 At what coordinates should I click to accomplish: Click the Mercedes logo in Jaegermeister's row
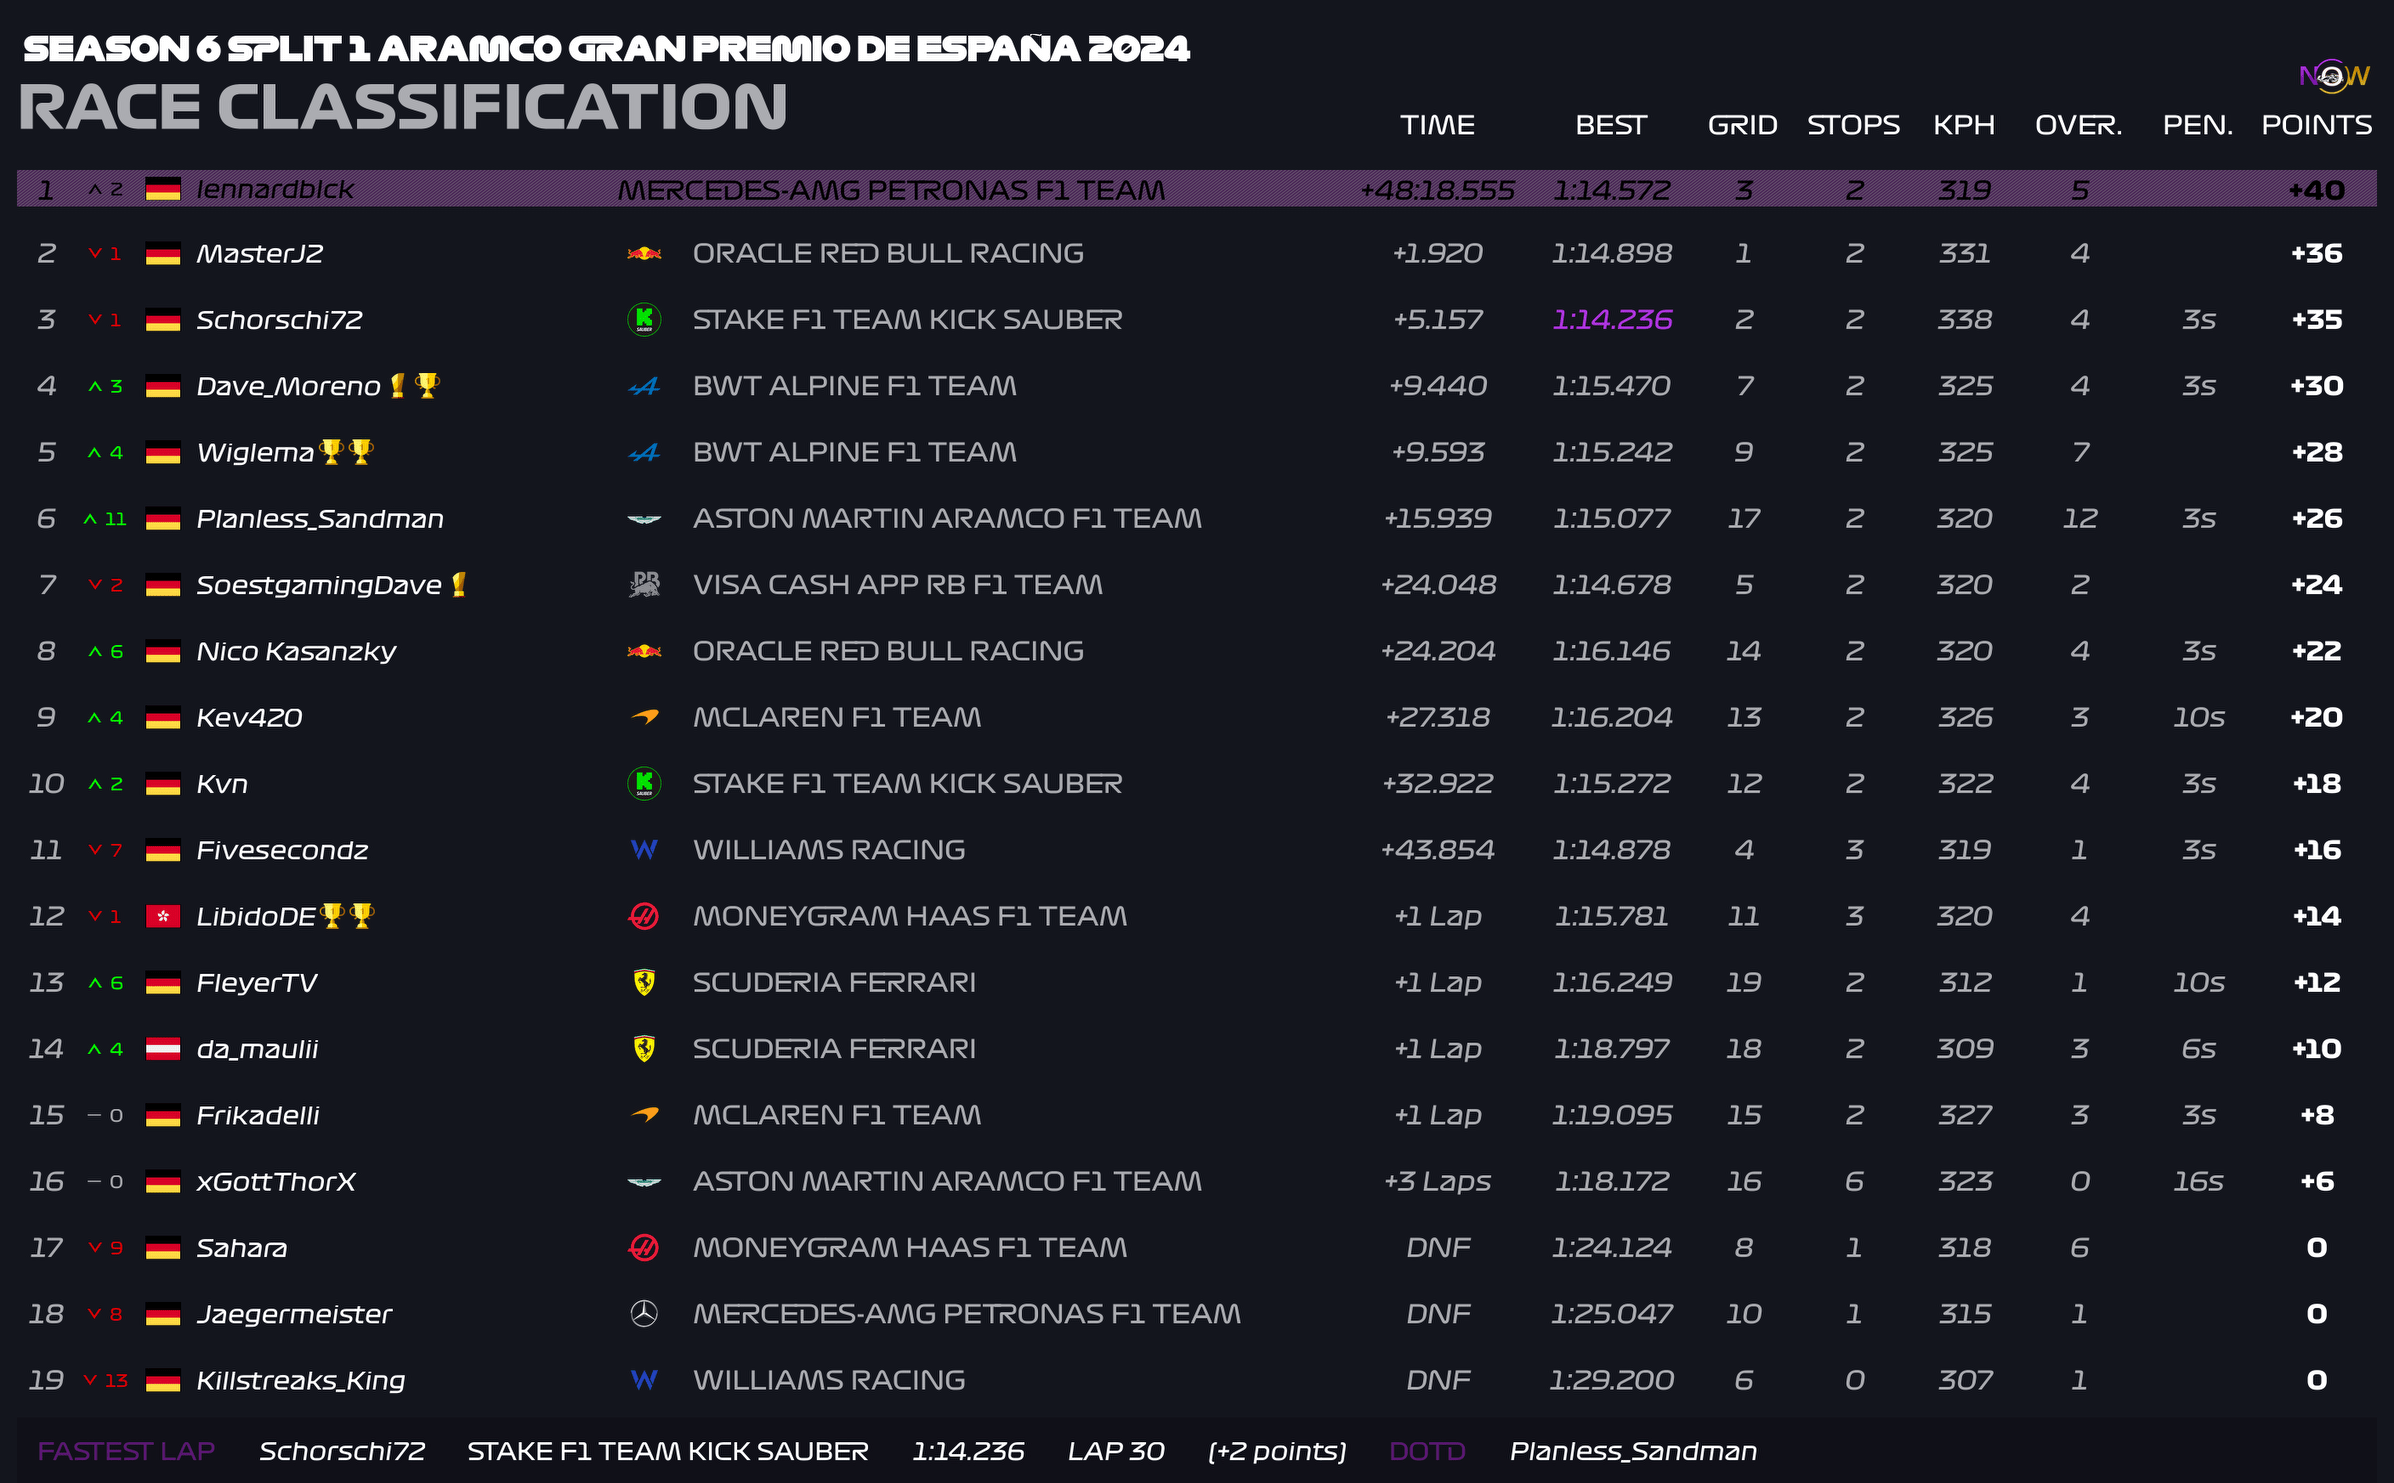(x=644, y=1314)
